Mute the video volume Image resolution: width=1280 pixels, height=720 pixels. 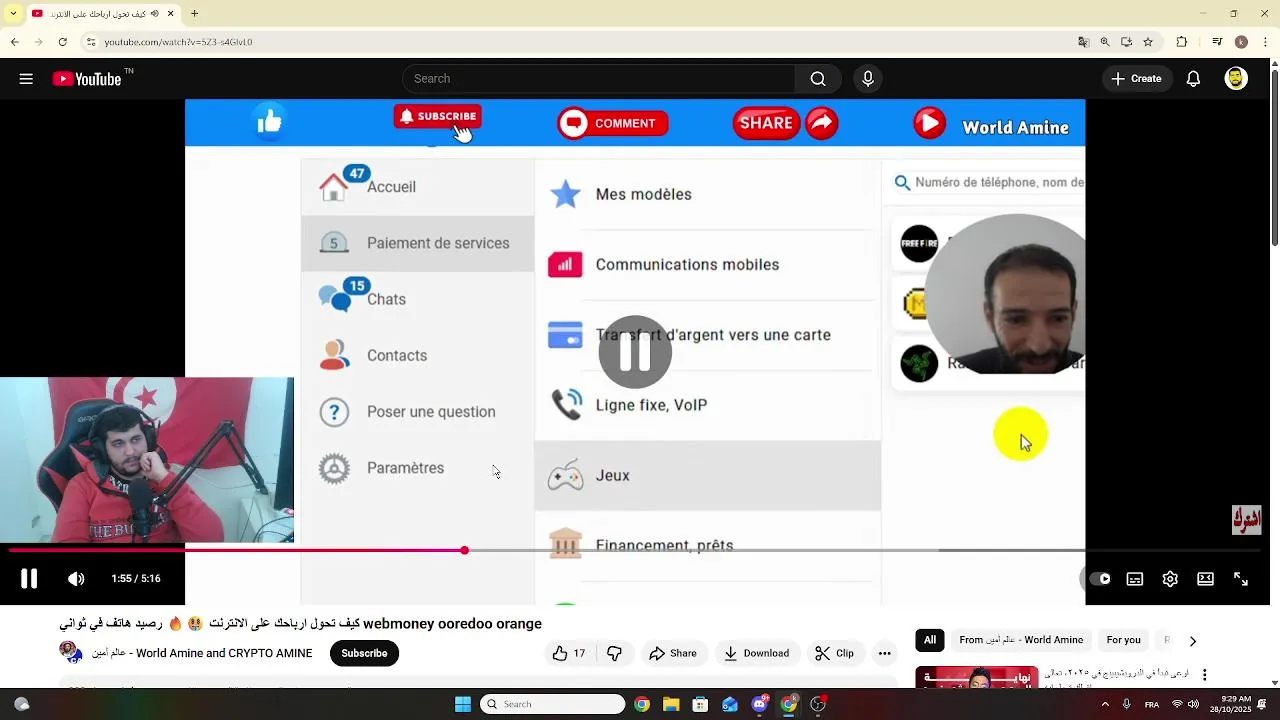(x=76, y=579)
